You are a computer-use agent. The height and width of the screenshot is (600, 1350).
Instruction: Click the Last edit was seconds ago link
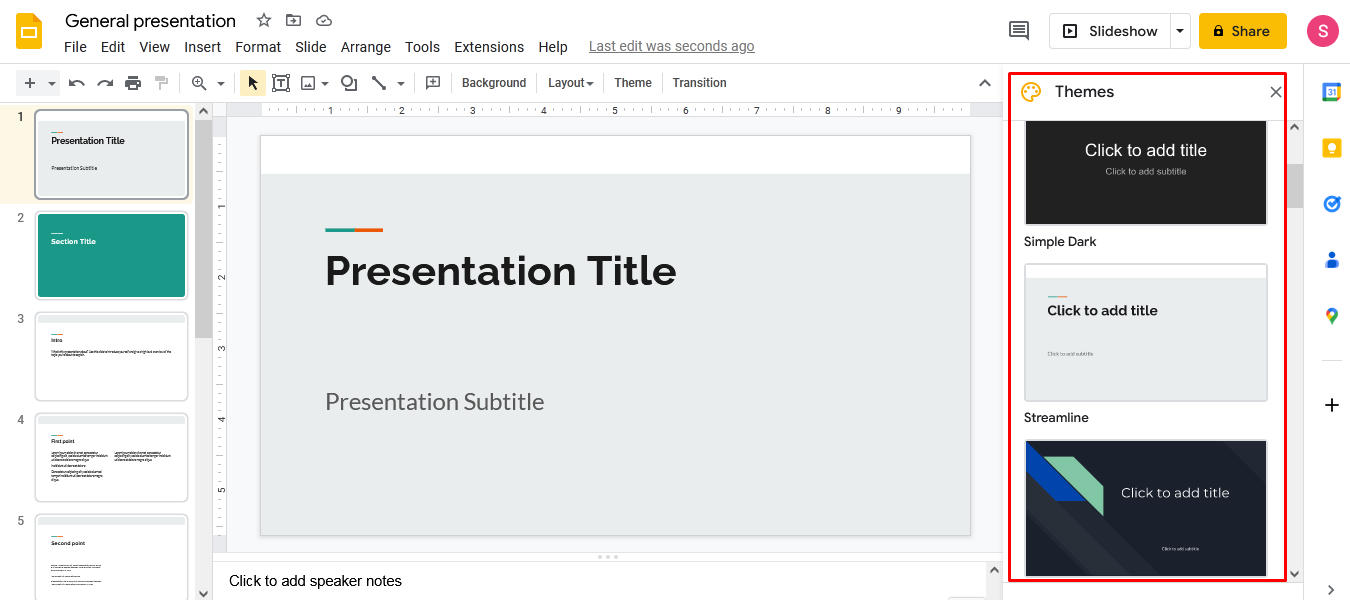671,46
